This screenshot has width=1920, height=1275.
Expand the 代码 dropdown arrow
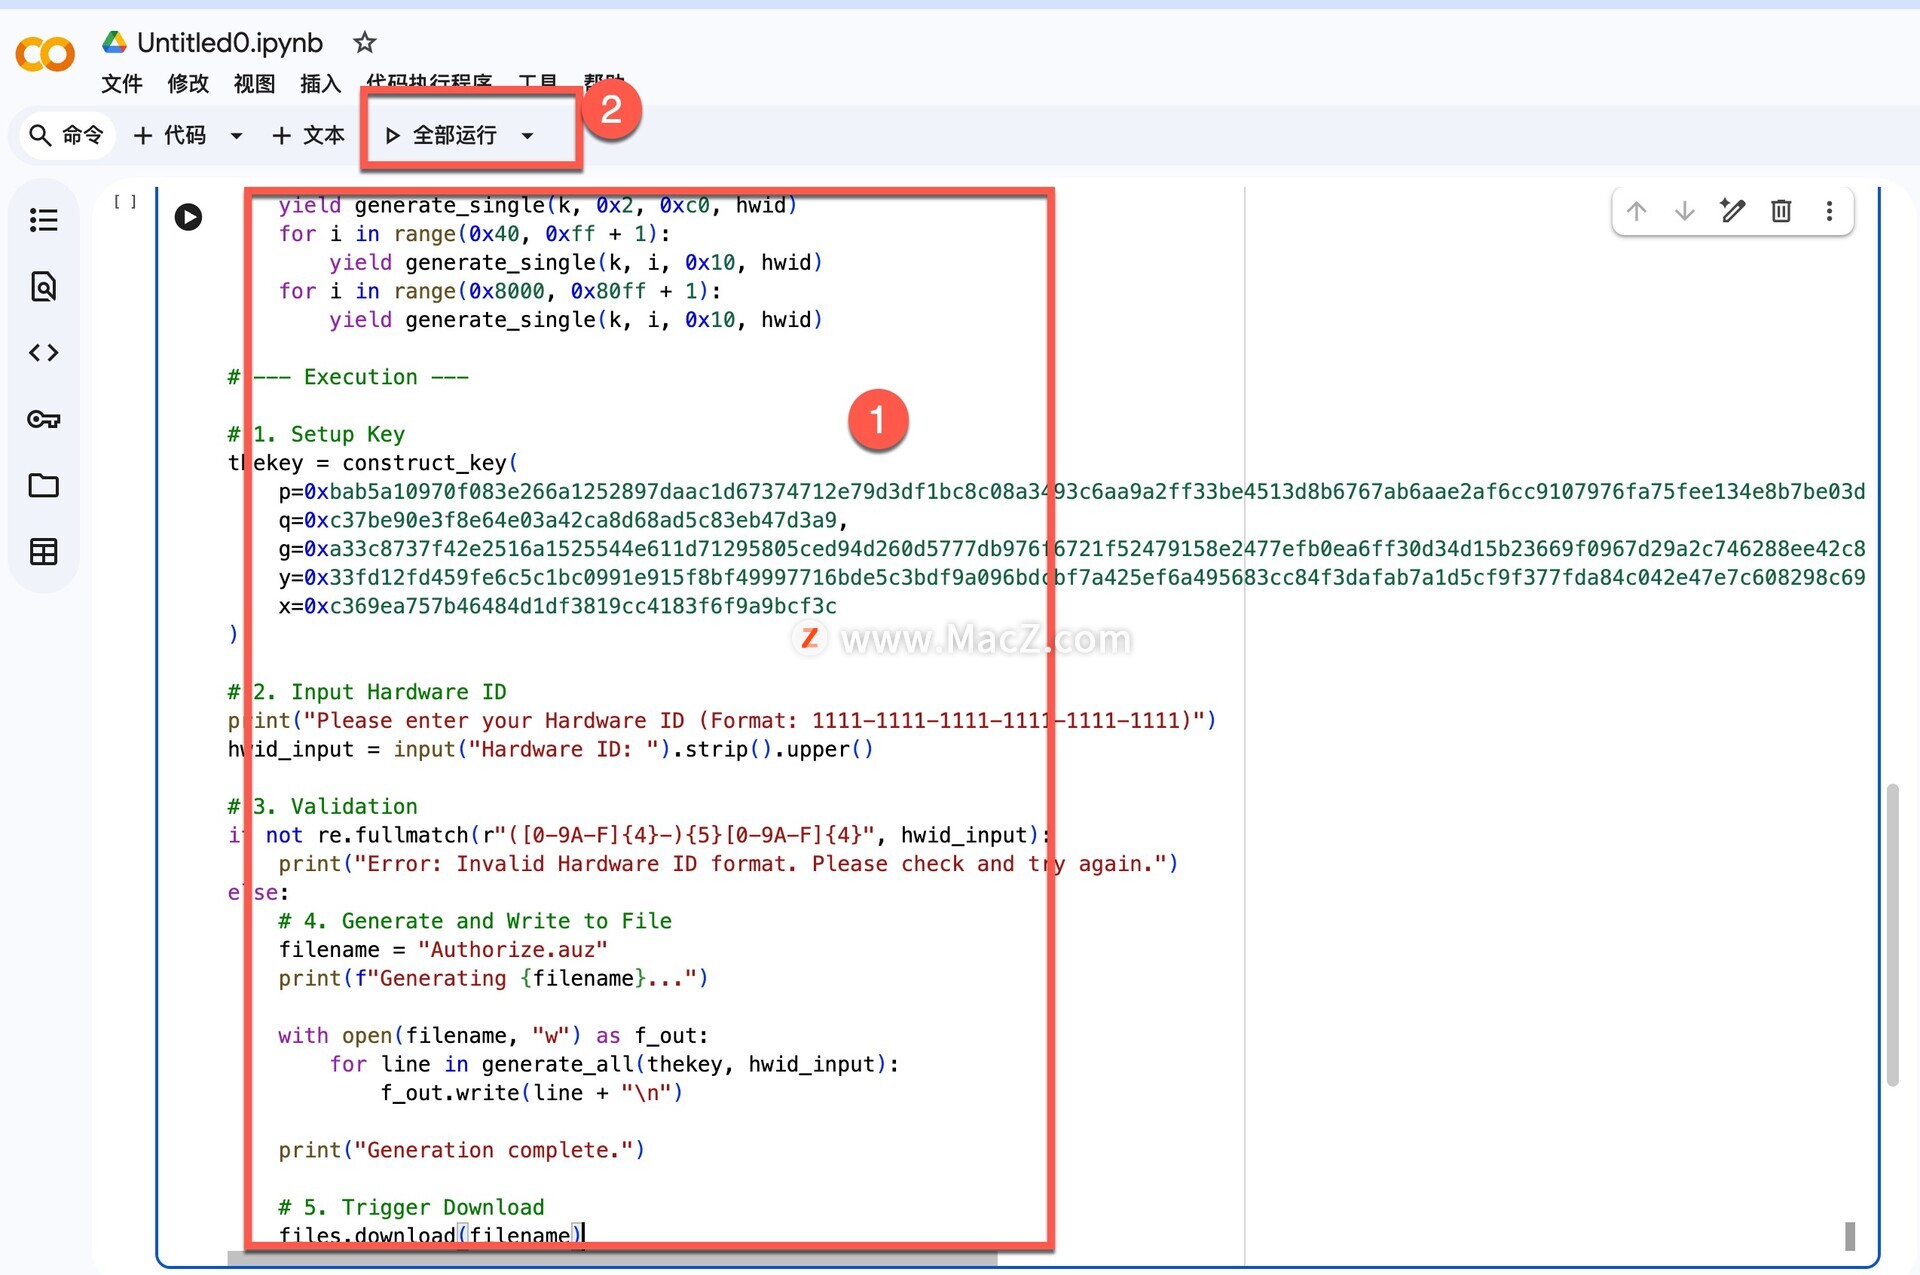pos(236,136)
